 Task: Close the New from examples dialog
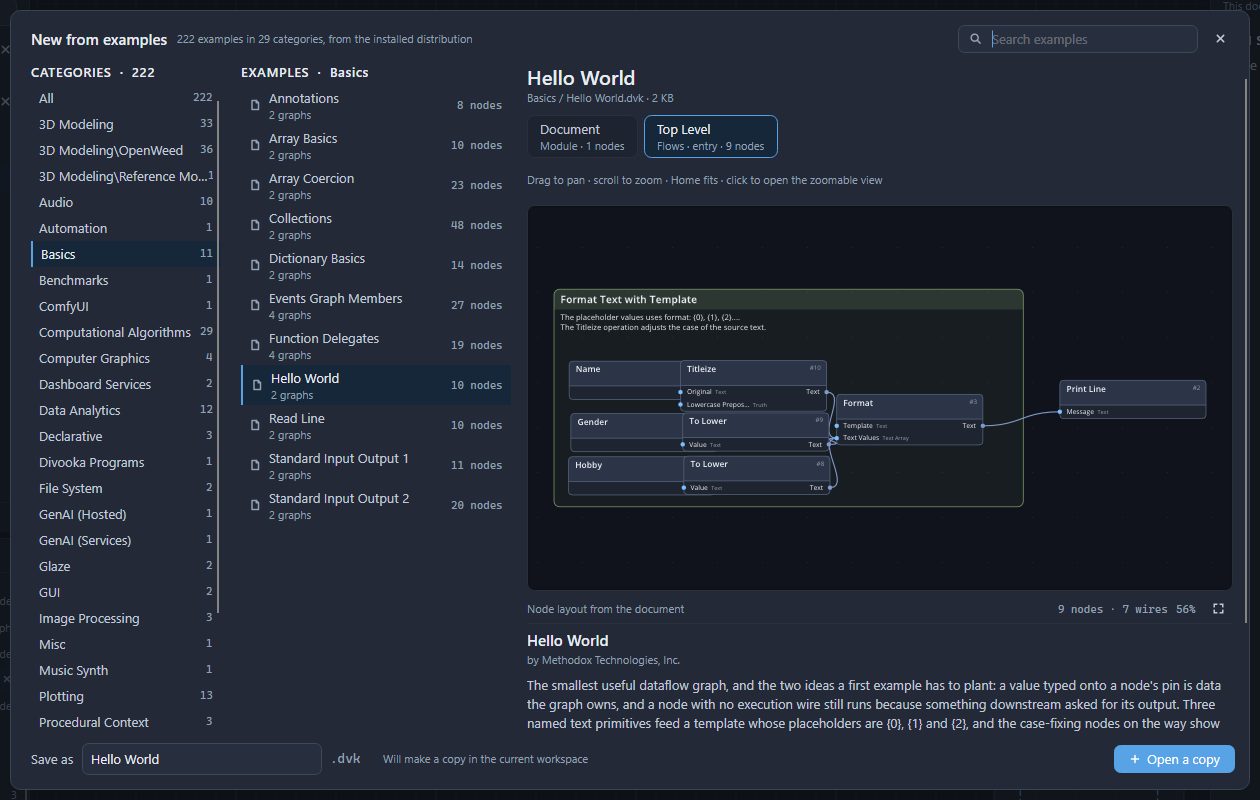1220,38
